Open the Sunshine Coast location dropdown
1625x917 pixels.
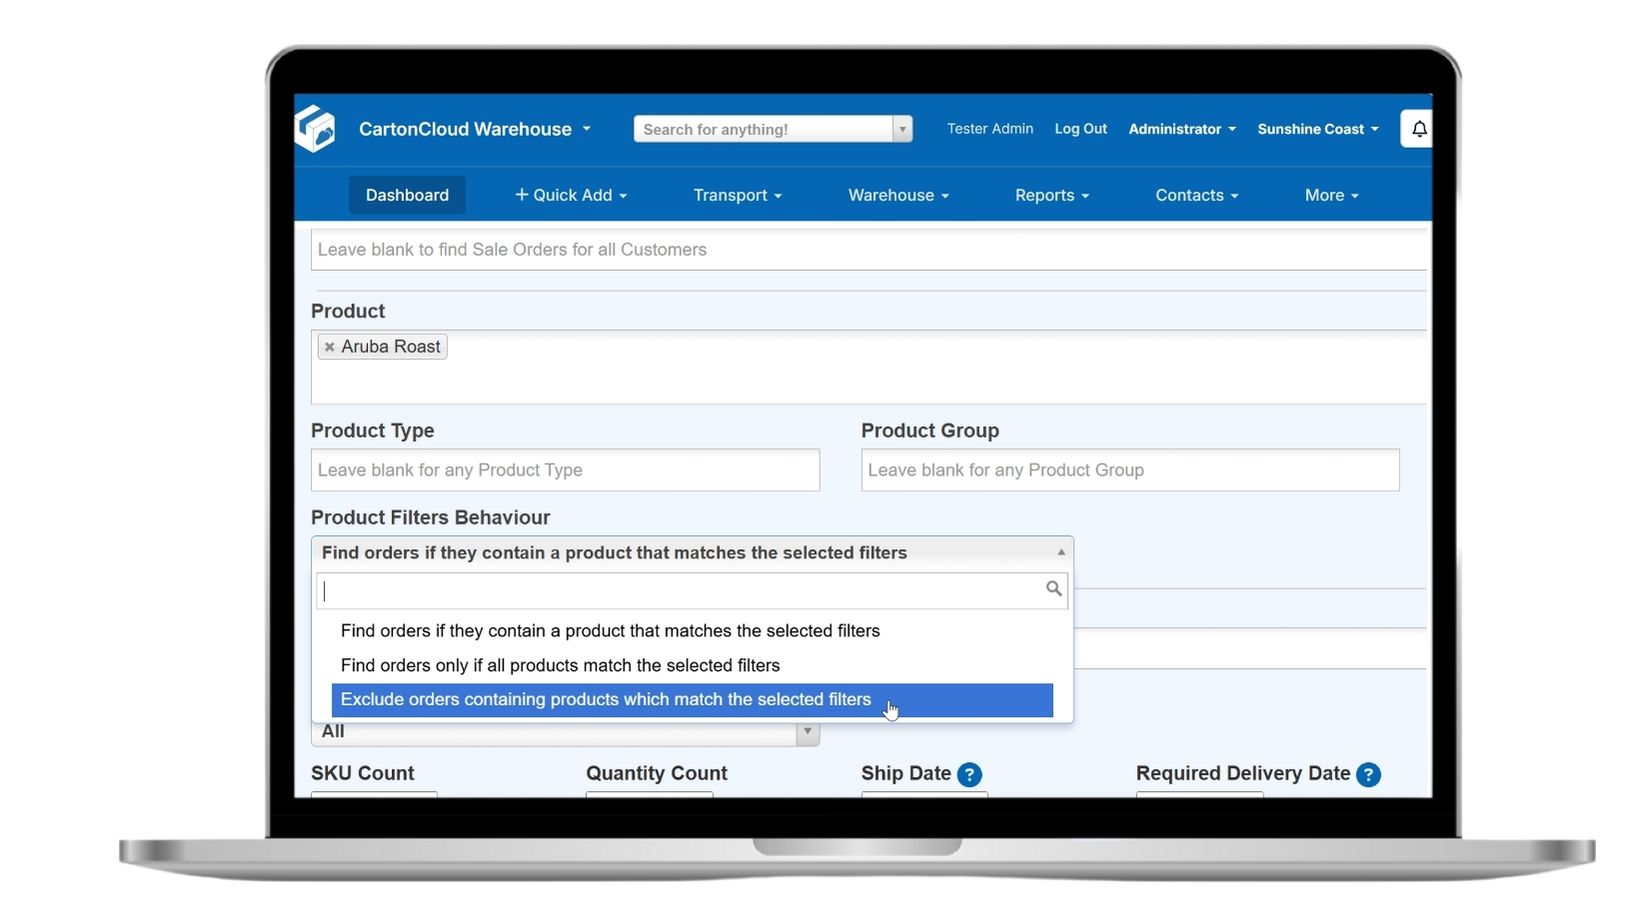coord(1318,129)
